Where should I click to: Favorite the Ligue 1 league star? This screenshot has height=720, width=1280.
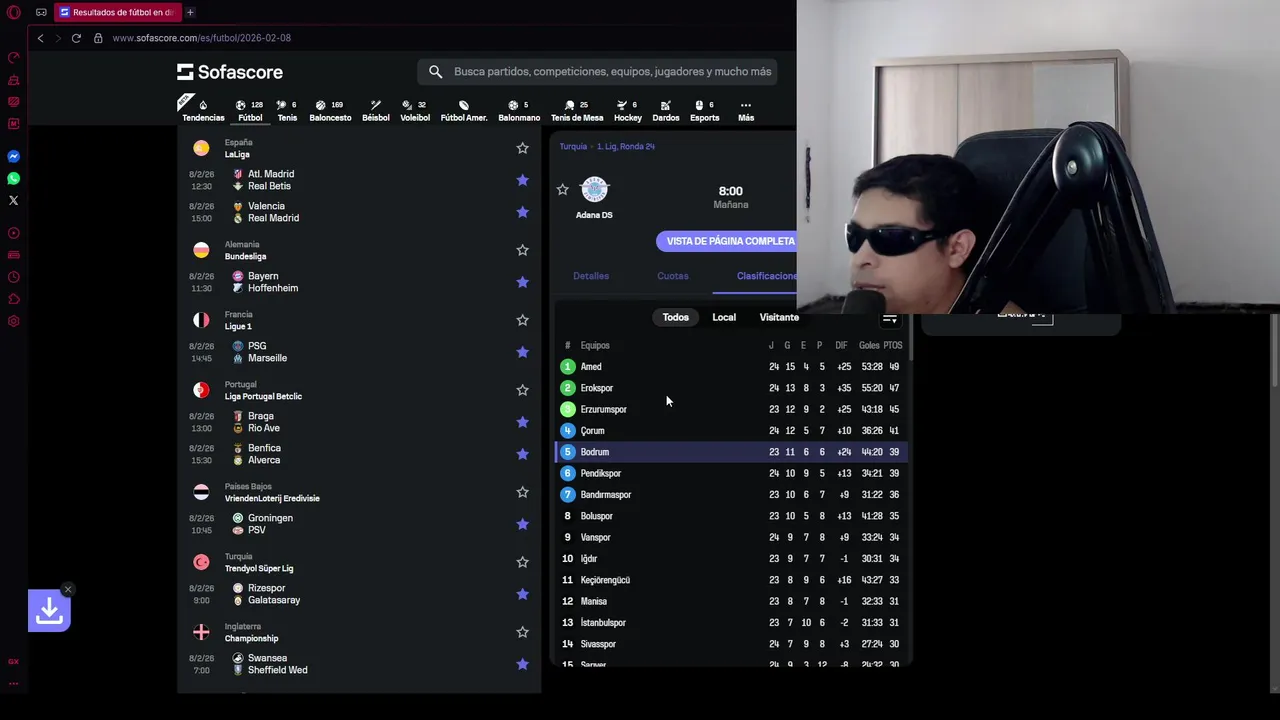(x=522, y=320)
